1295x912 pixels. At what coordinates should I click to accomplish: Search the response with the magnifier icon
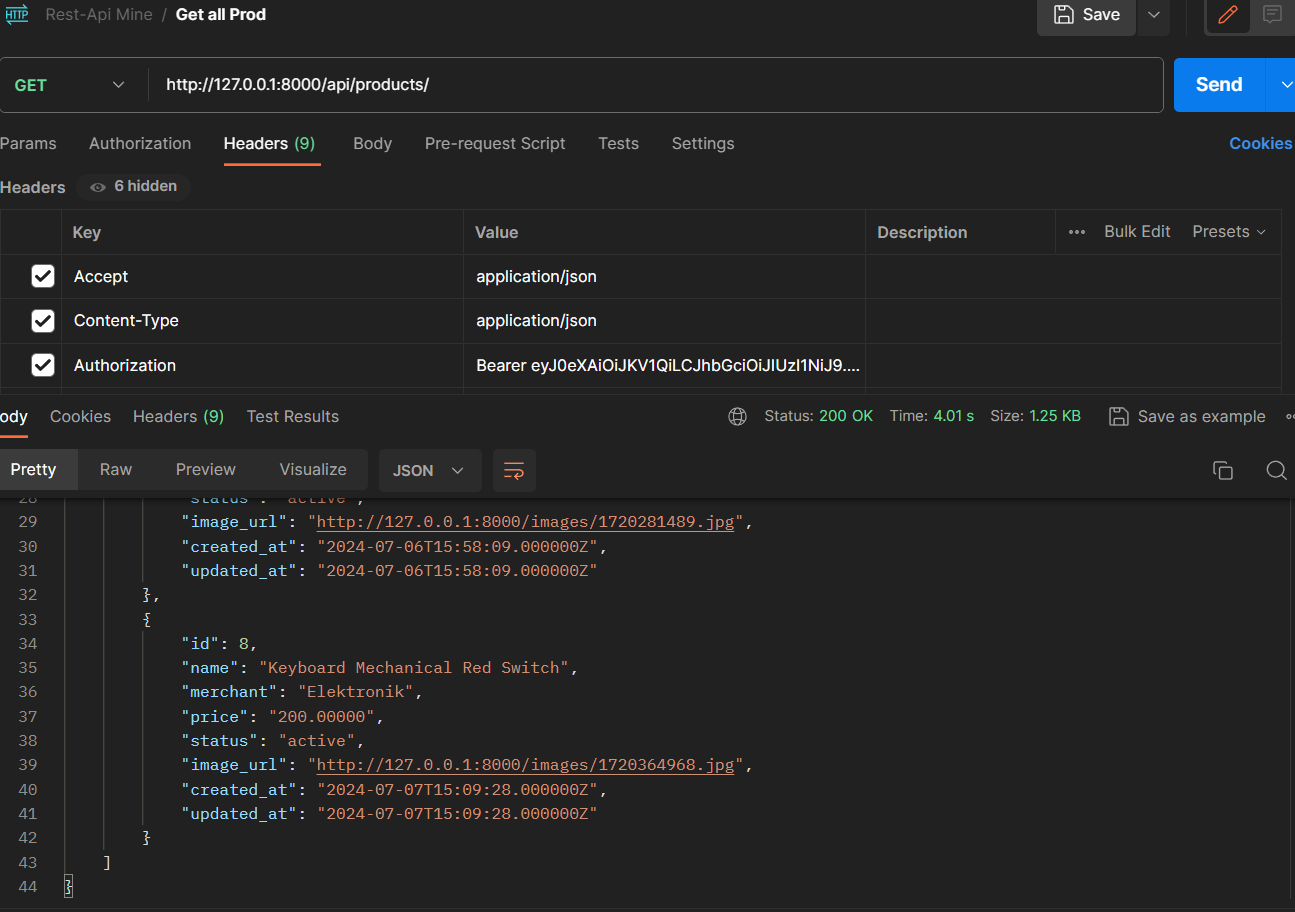[x=1276, y=470]
